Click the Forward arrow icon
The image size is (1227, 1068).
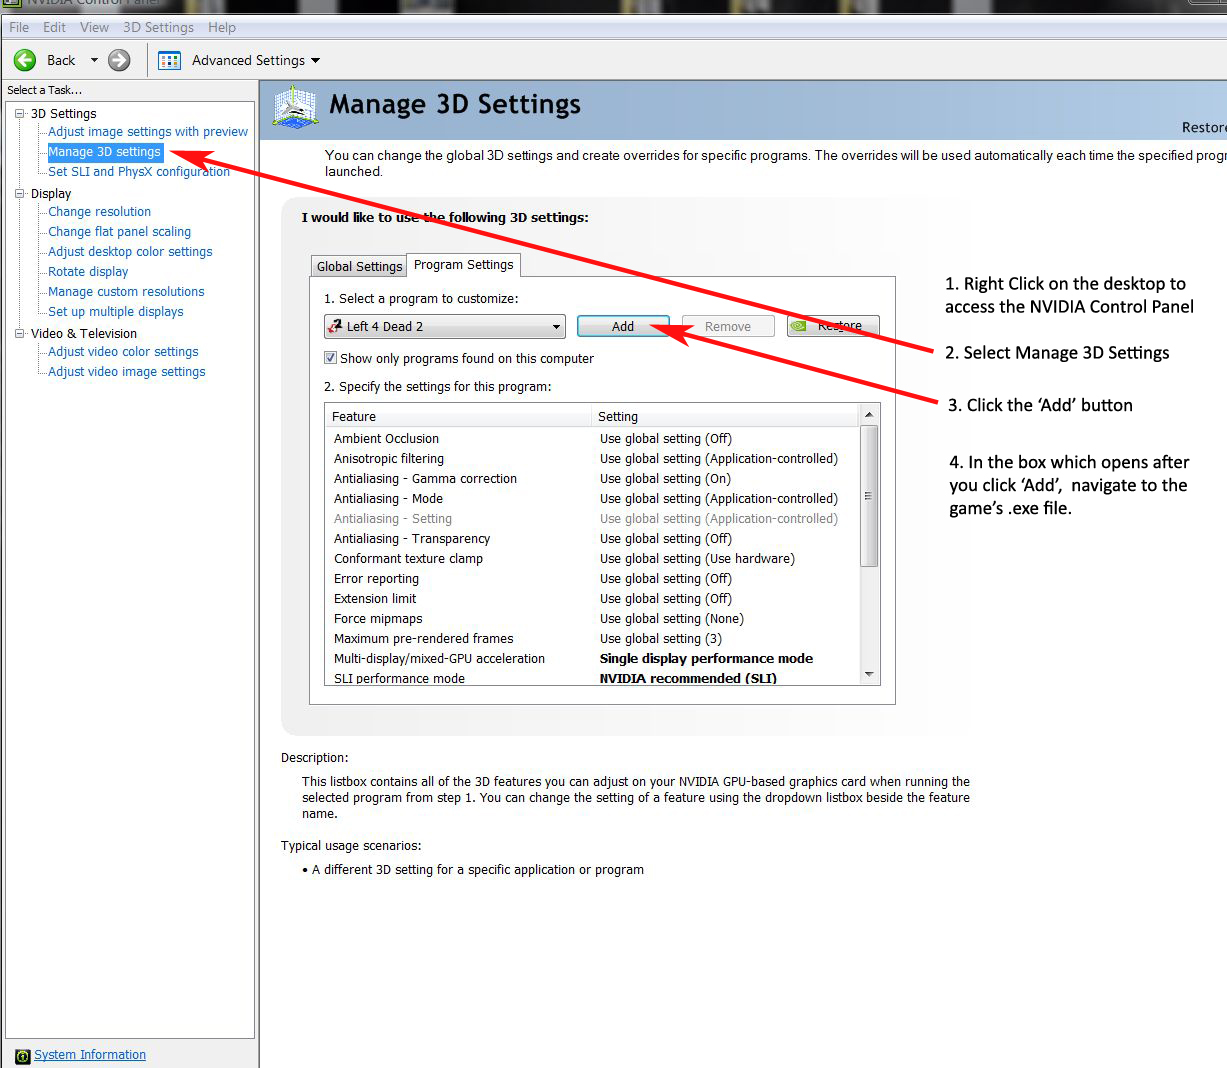click(x=119, y=60)
